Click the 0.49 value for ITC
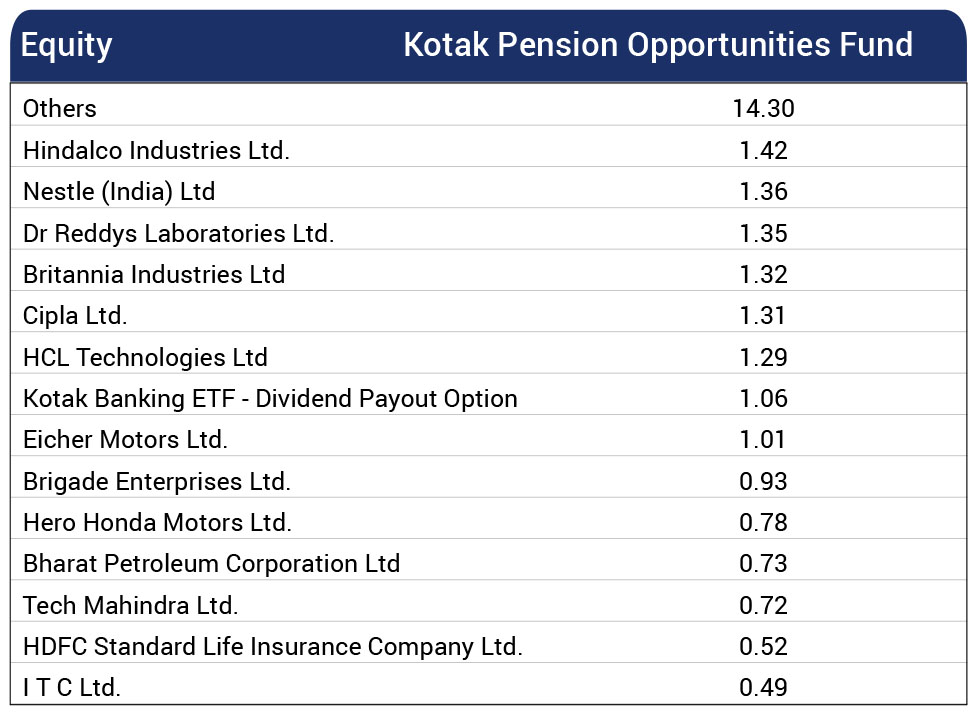The height and width of the screenshot is (713, 974). [x=763, y=688]
